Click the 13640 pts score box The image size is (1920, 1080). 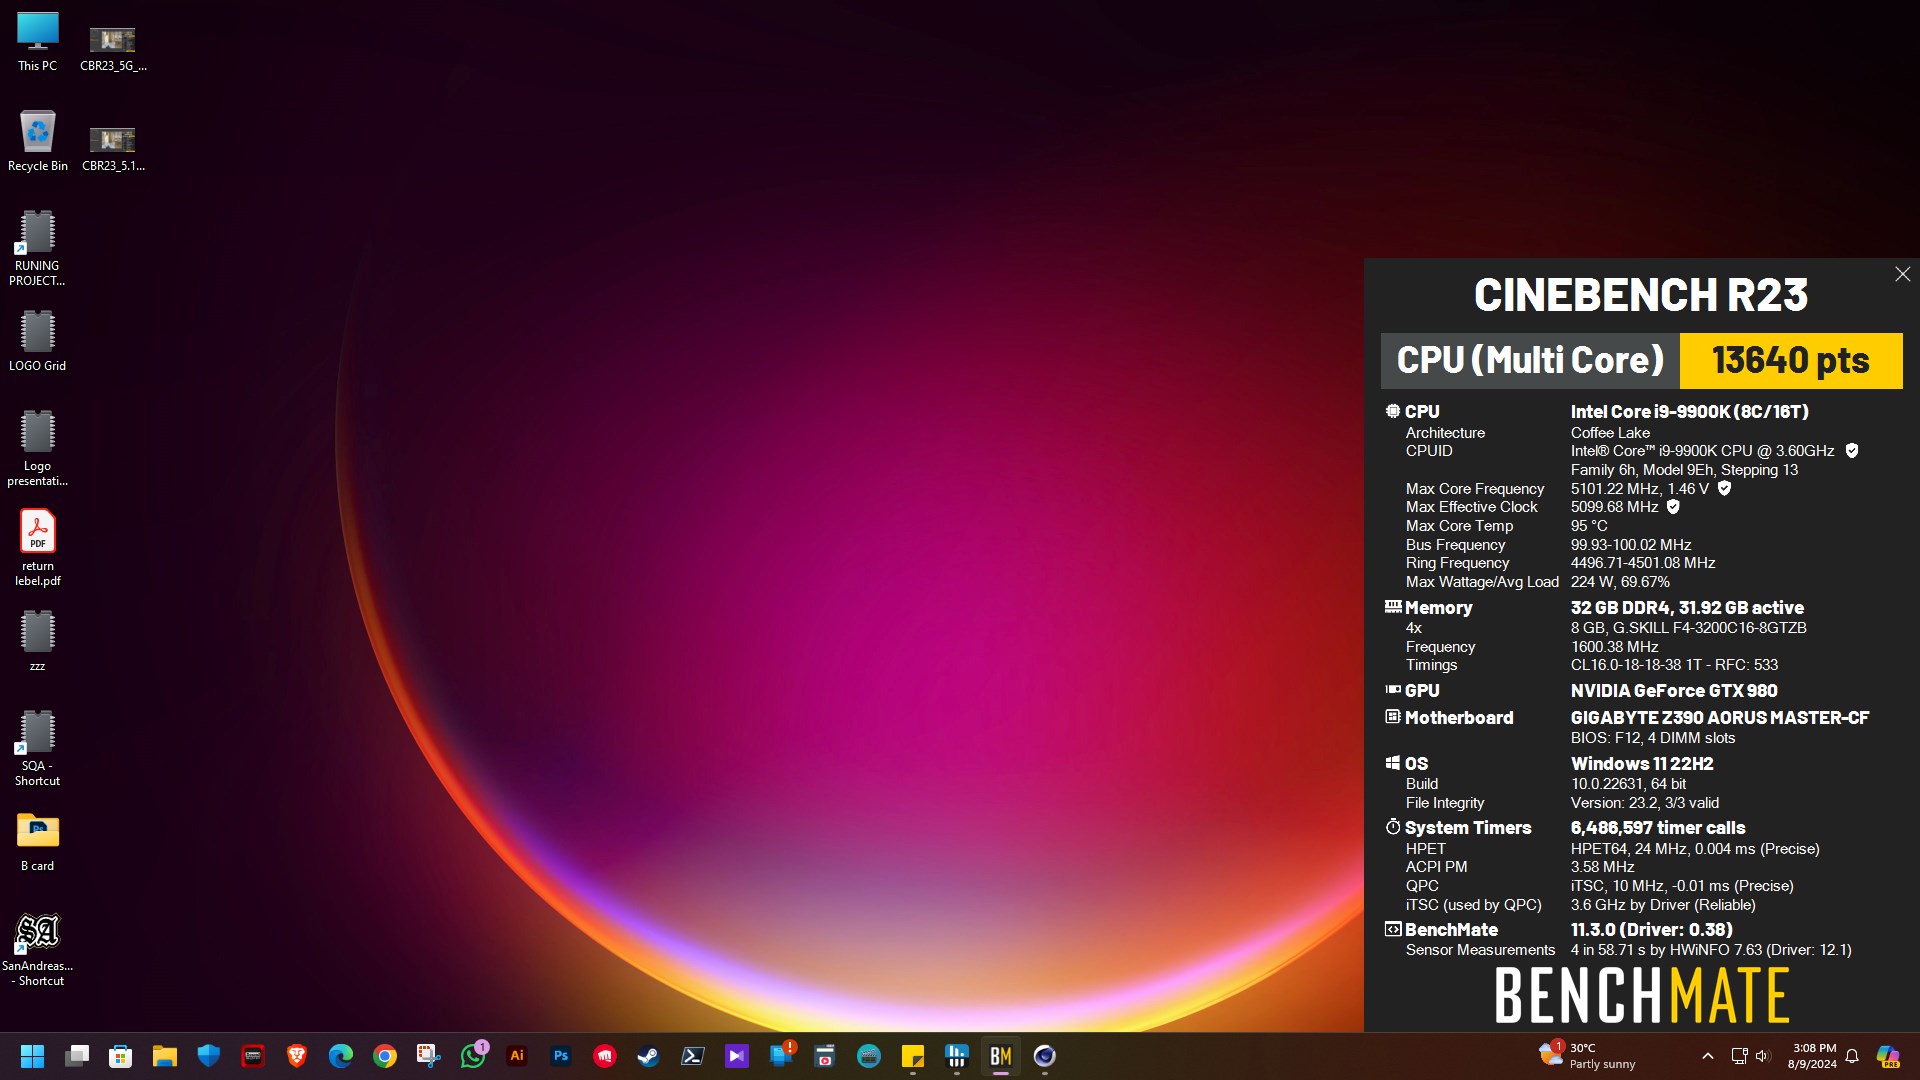coord(1791,360)
